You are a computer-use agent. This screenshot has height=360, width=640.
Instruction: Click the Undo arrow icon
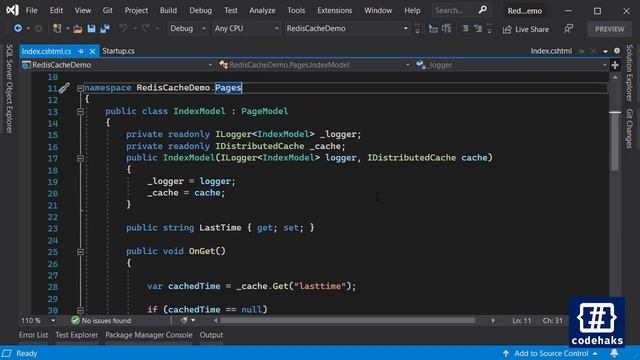point(123,28)
